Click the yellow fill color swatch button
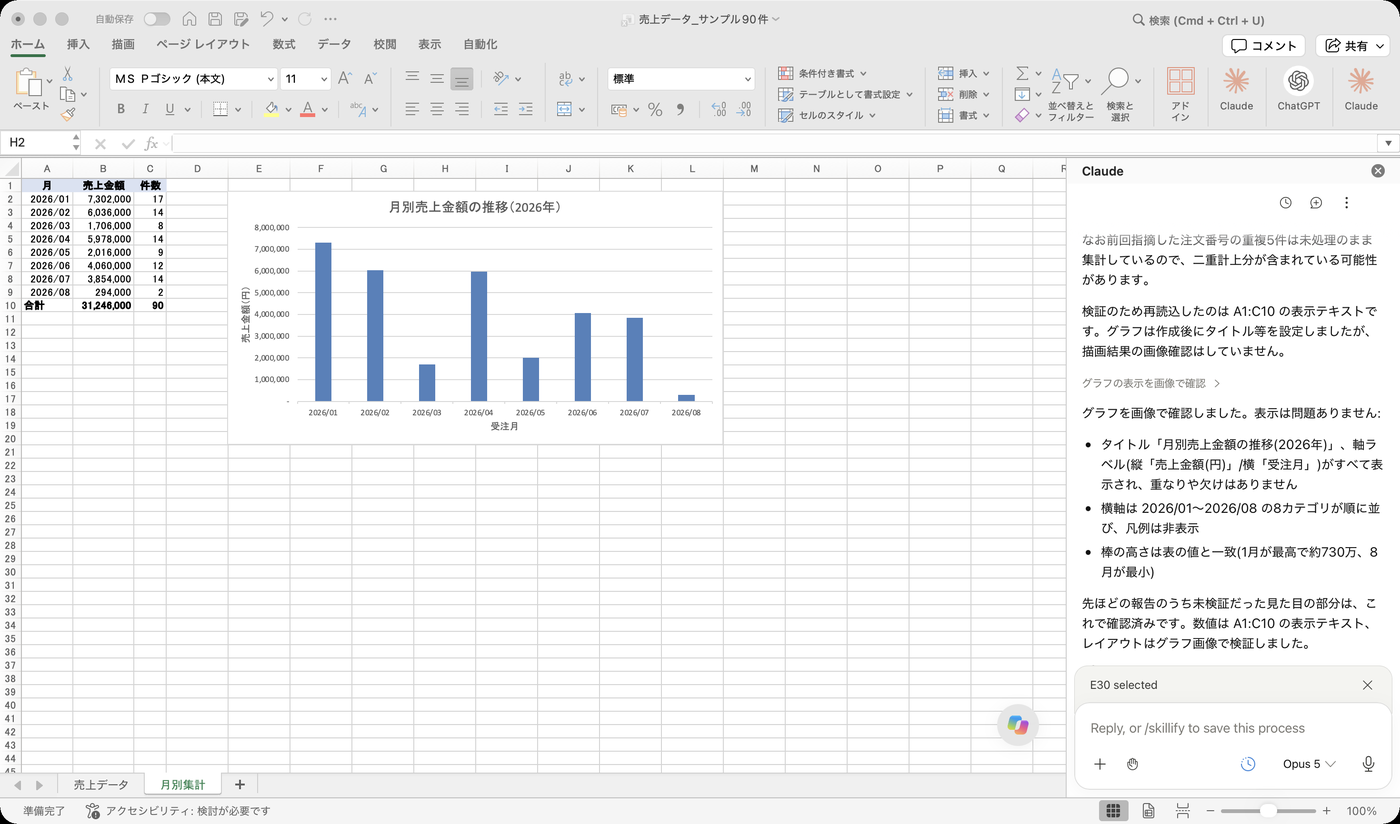Screen dimensions: 1400x824 [271, 109]
